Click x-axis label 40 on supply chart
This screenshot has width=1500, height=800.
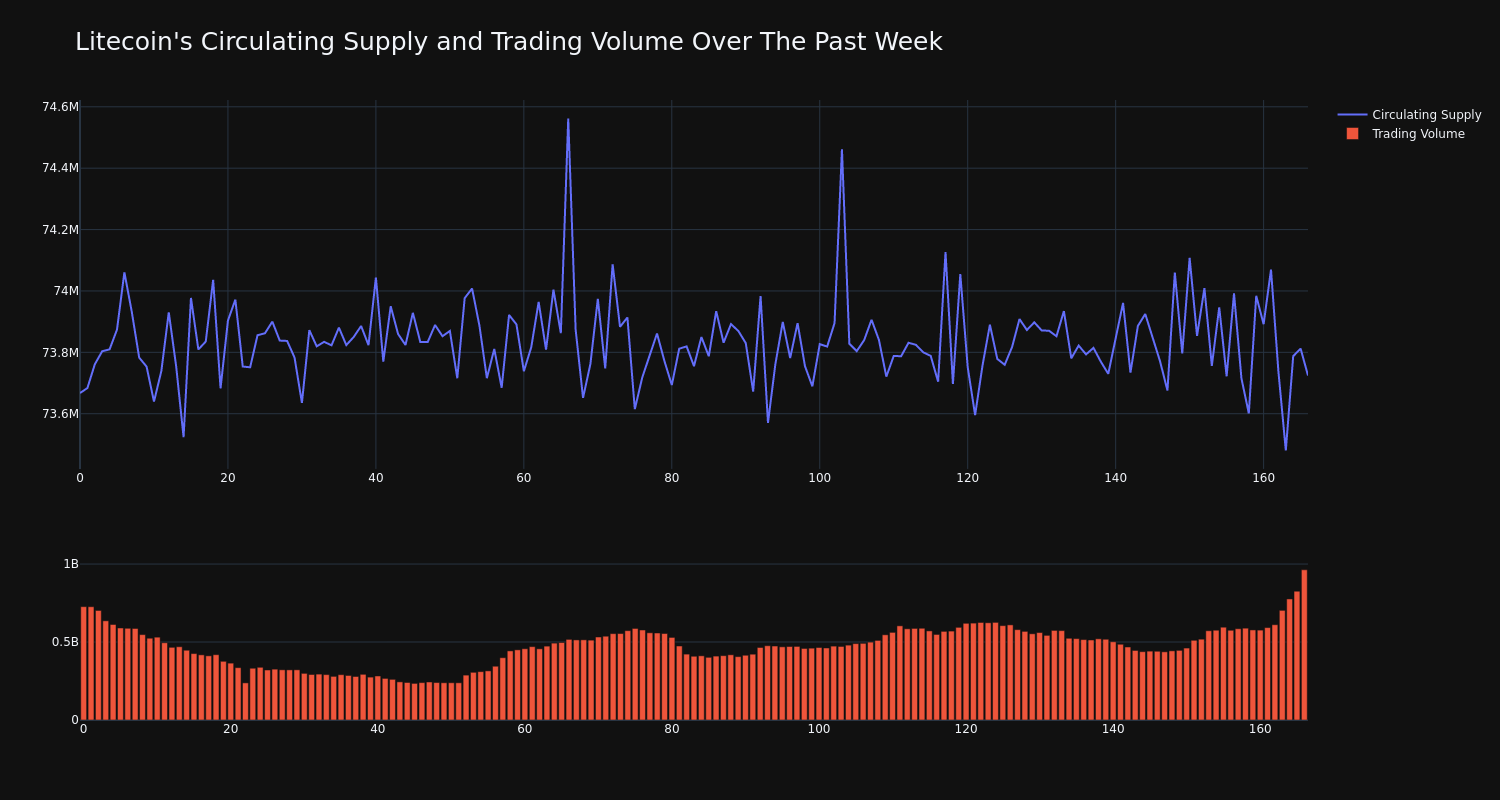[x=376, y=478]
